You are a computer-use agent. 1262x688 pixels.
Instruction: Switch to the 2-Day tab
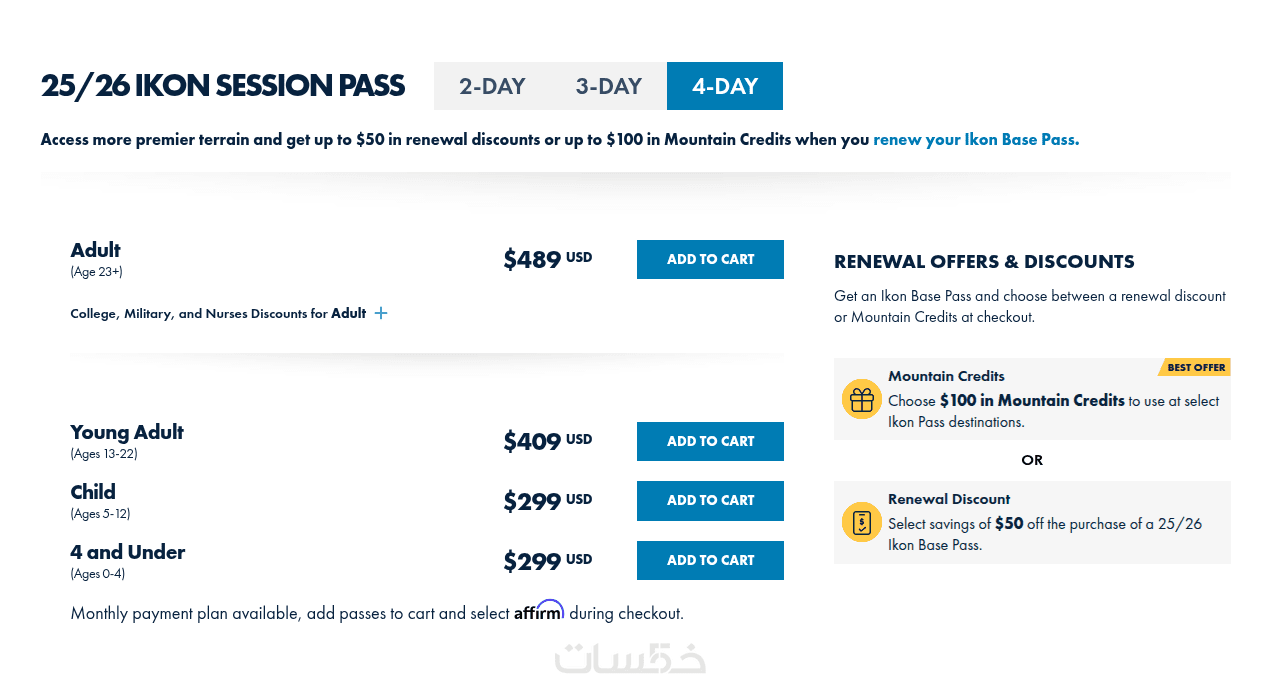[492, 86]
